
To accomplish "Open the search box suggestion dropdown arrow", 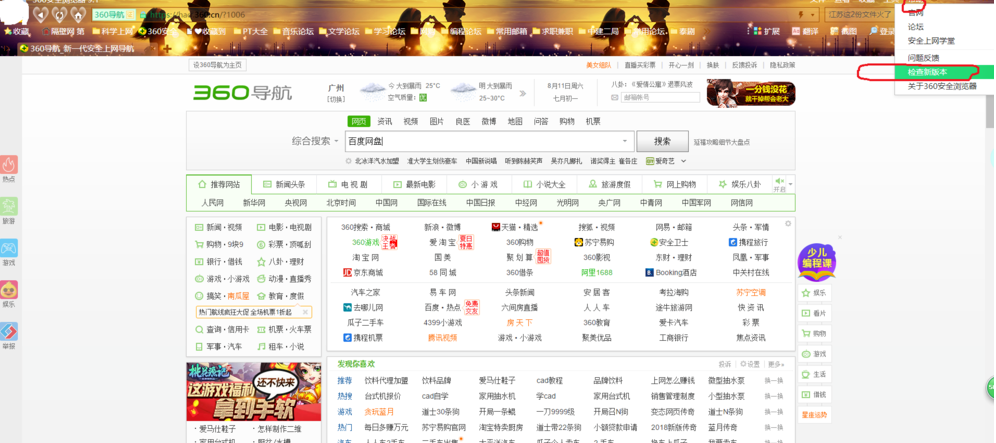I will [624, 141].
